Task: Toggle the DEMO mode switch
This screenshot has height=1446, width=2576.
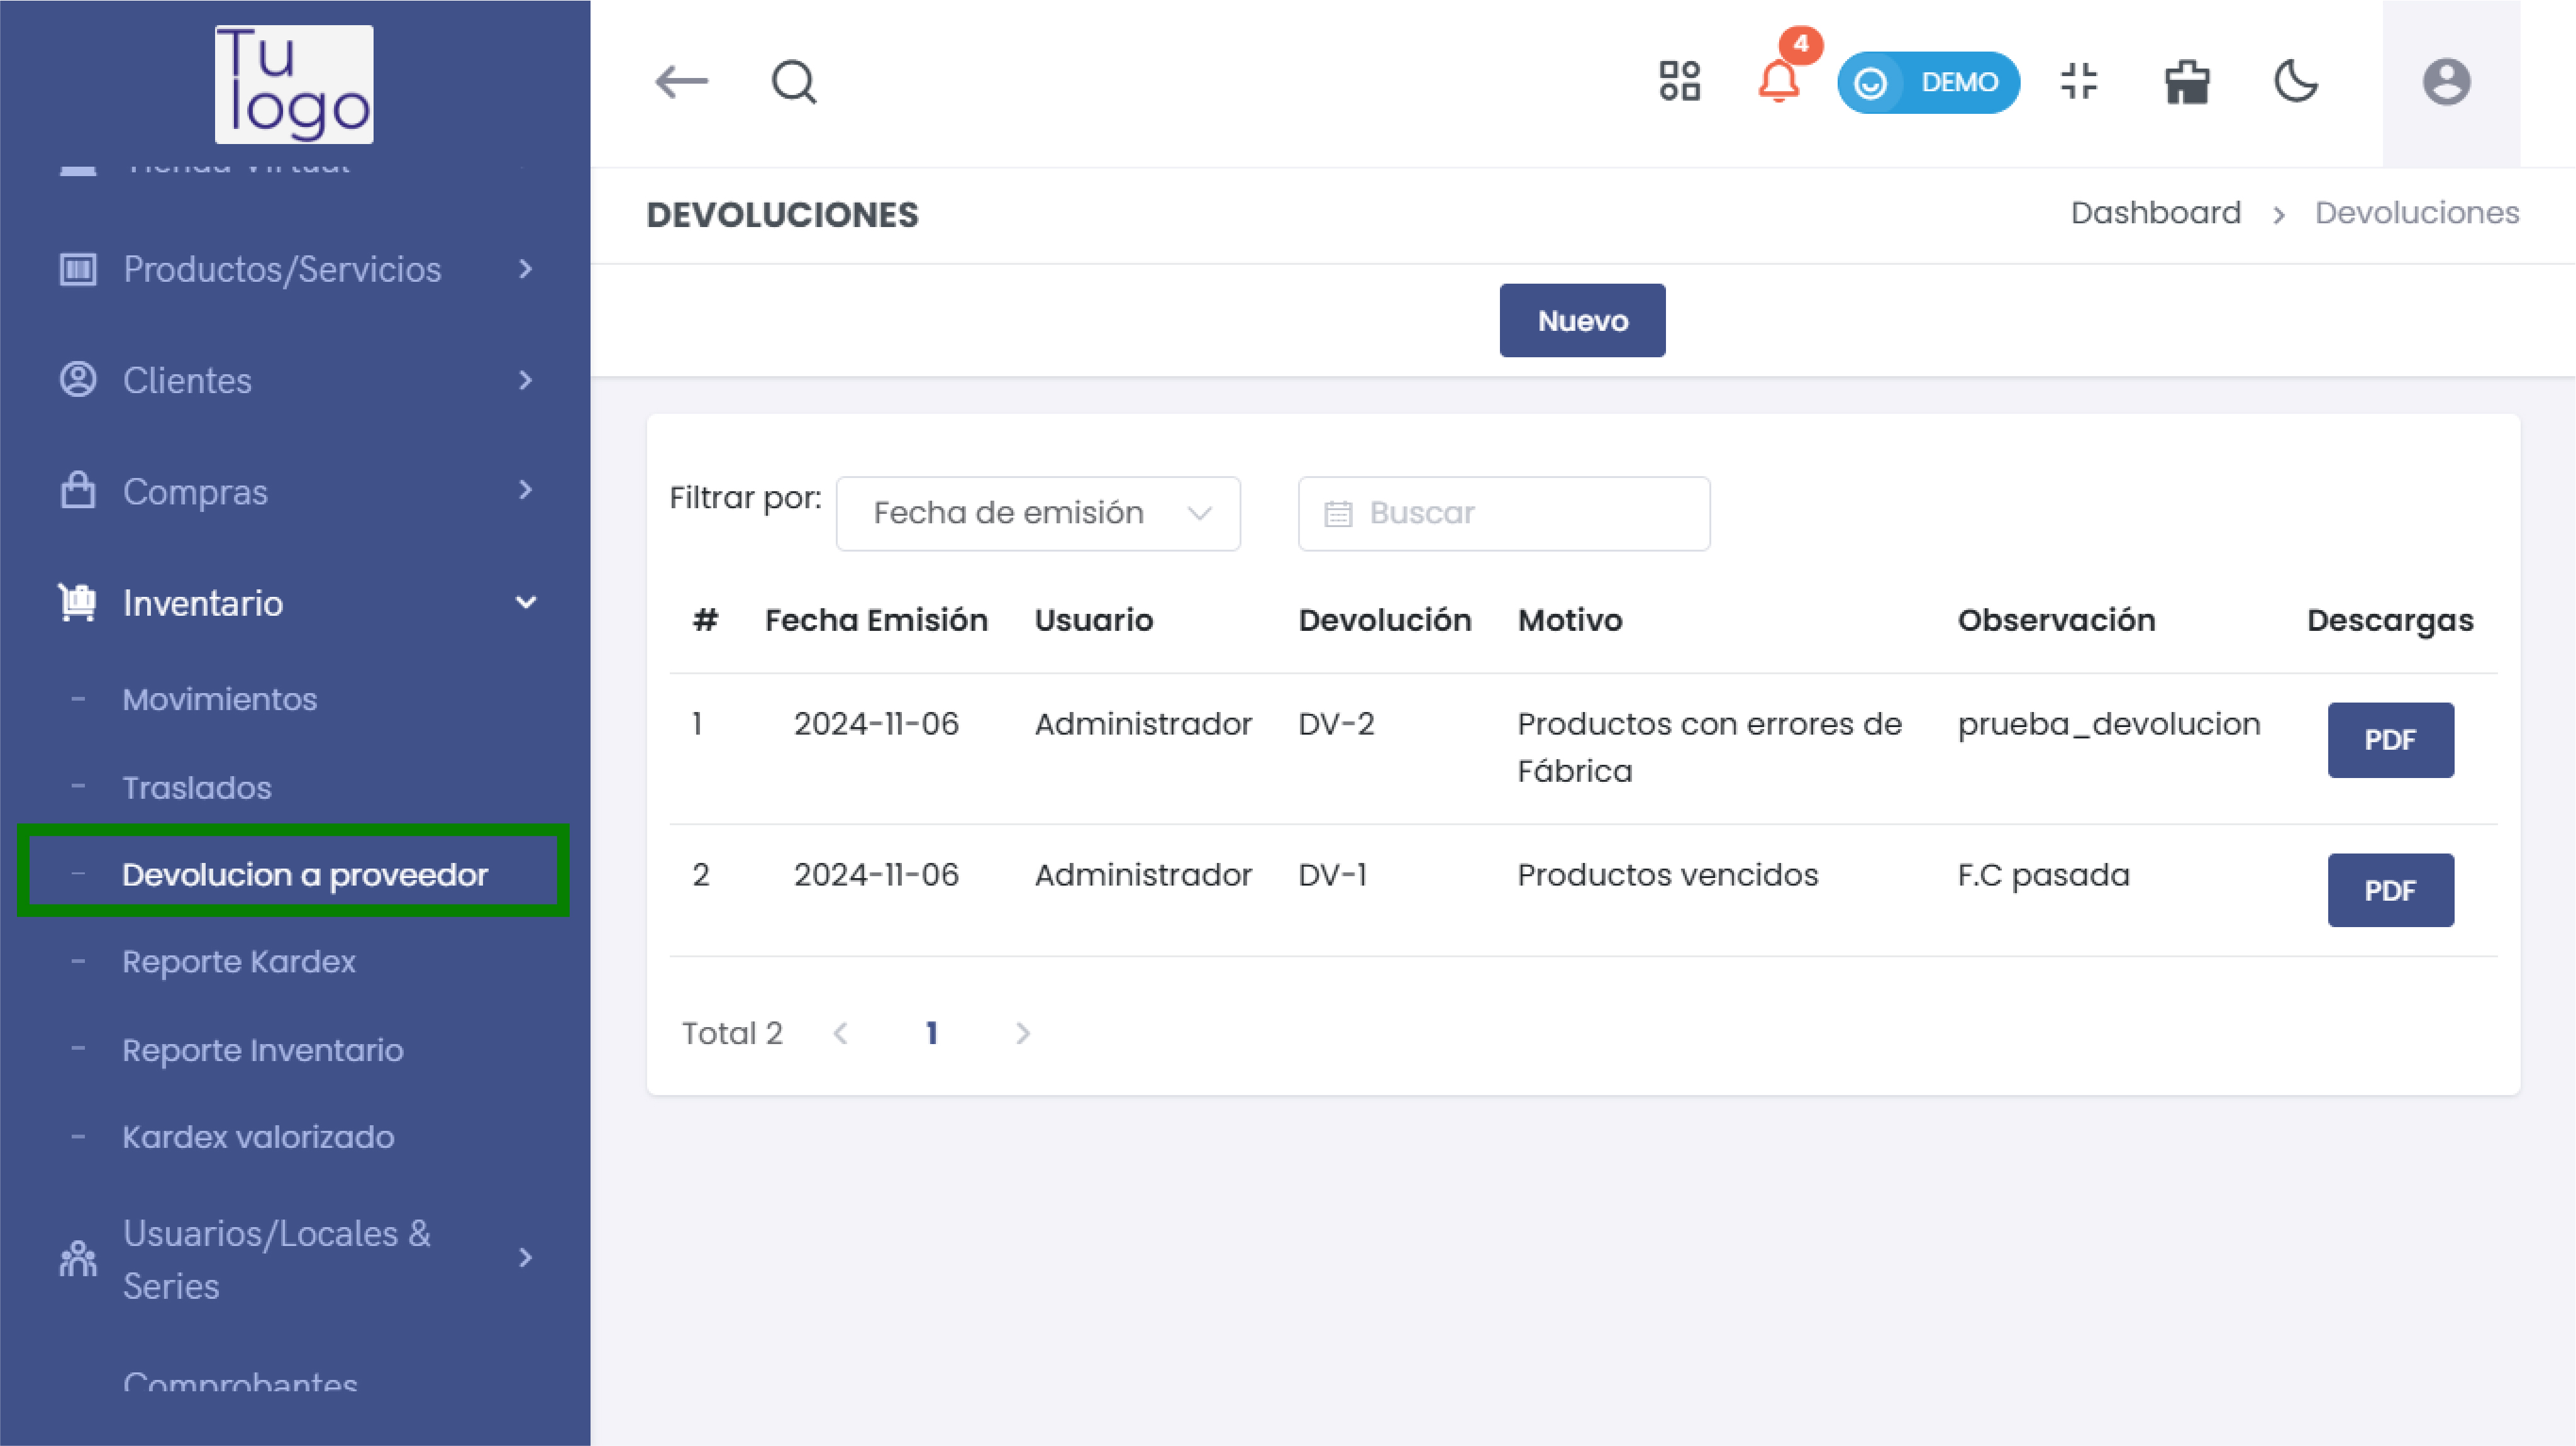Action: [1927, 82]
